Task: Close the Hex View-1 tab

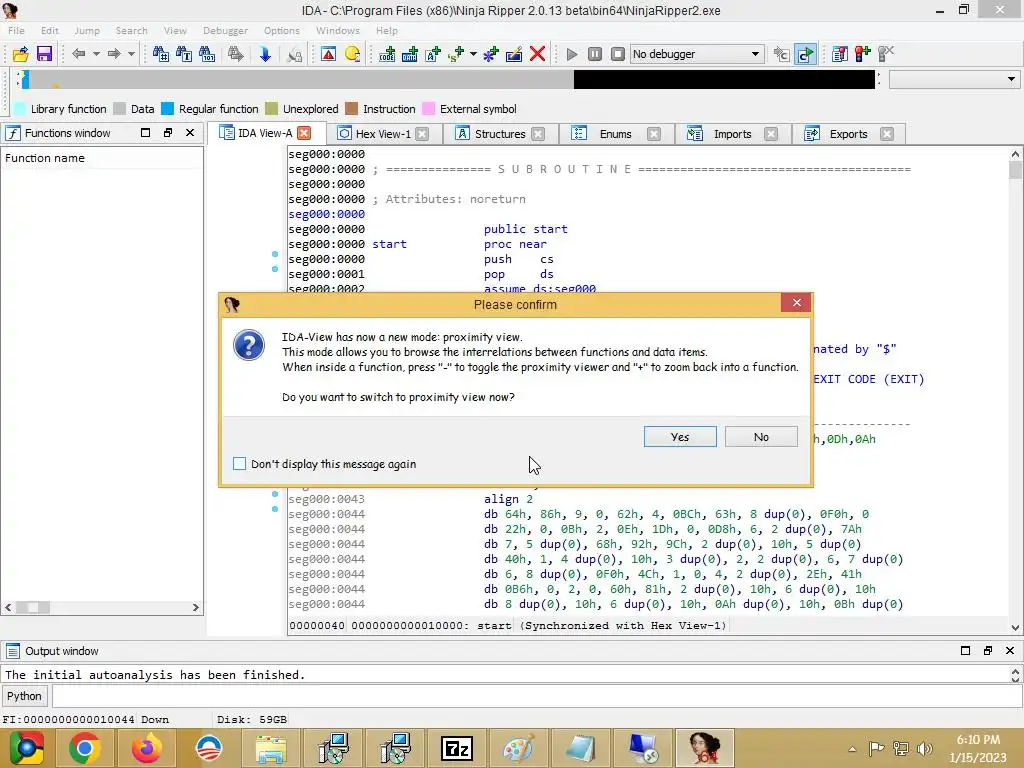Action: click(423, 134)
